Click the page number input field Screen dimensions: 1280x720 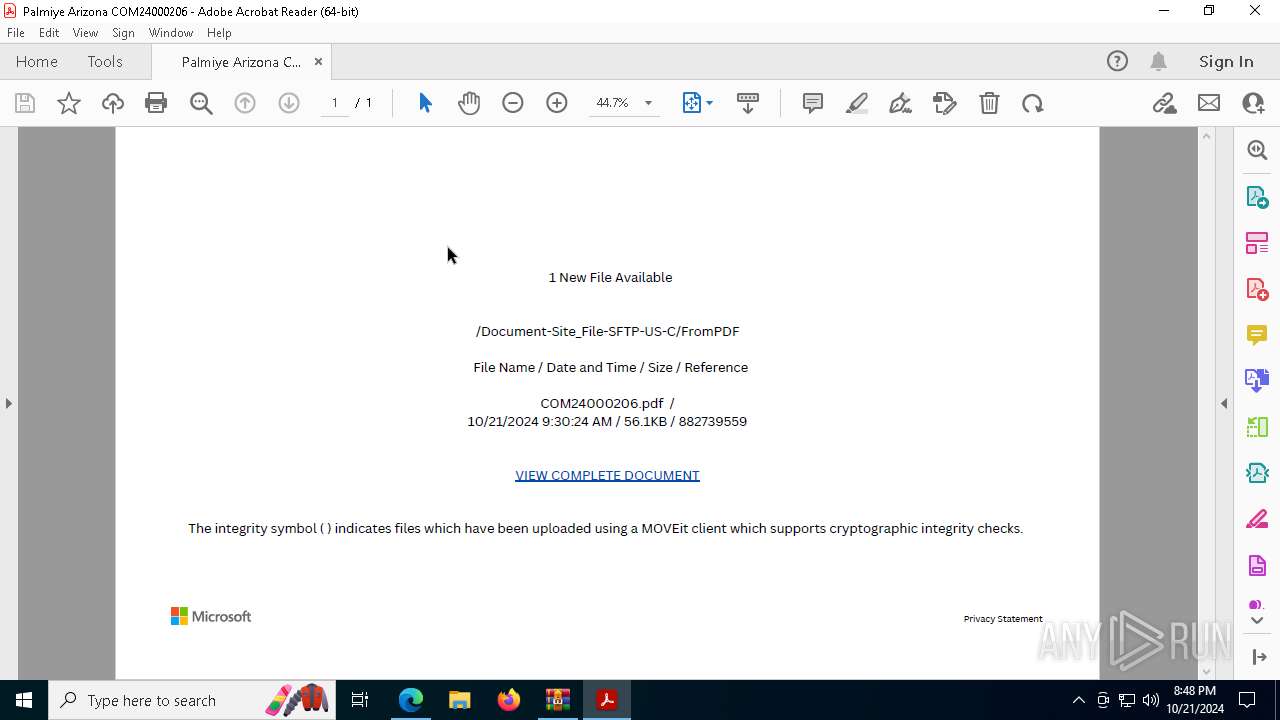(335, 103)
